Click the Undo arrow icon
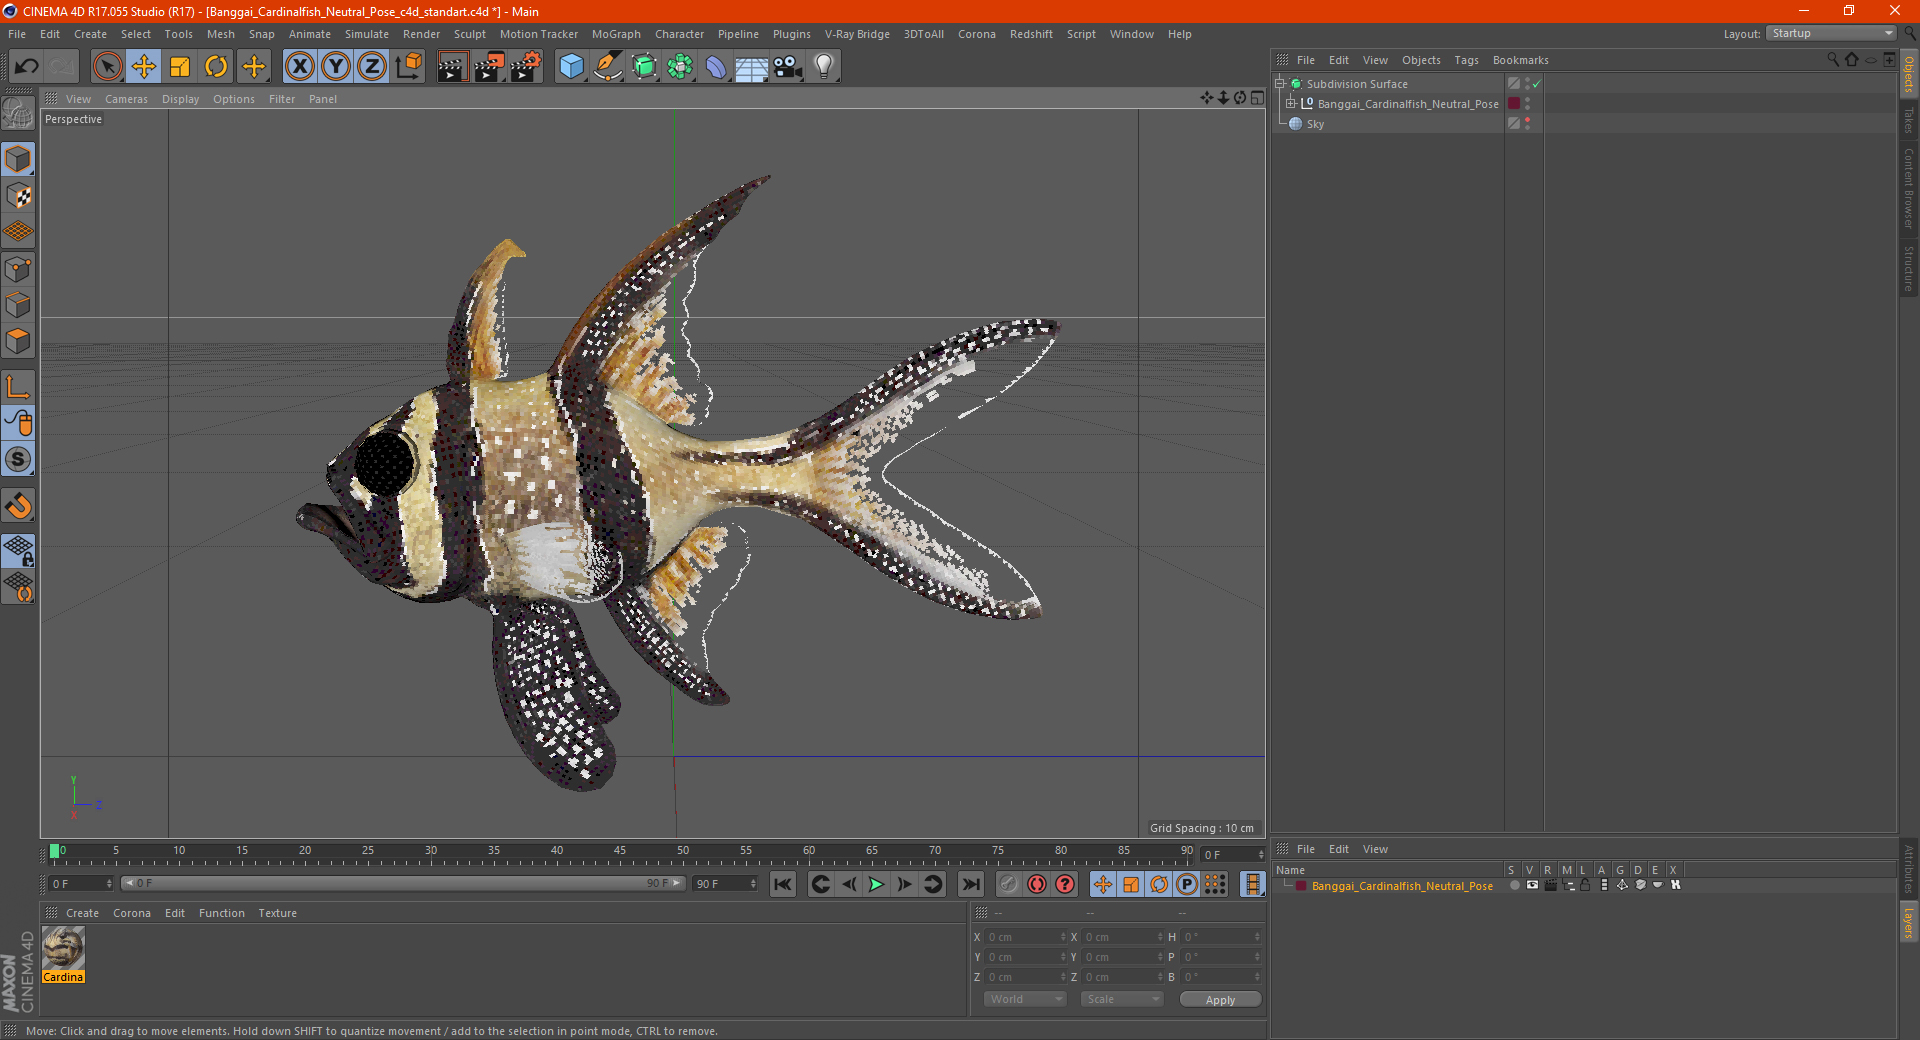Screen dimensions: 1920x1040 27,67
